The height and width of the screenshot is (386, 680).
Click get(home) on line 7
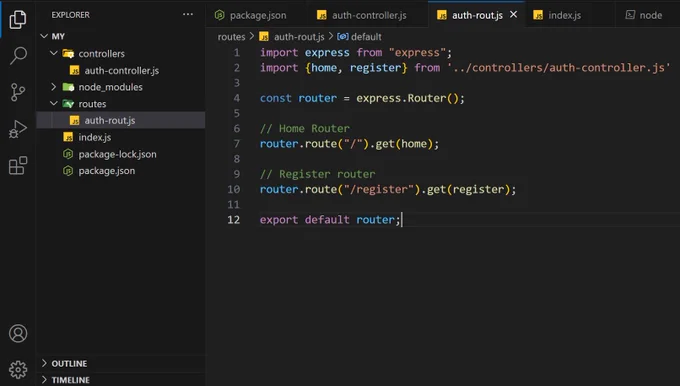pos(404,144)
